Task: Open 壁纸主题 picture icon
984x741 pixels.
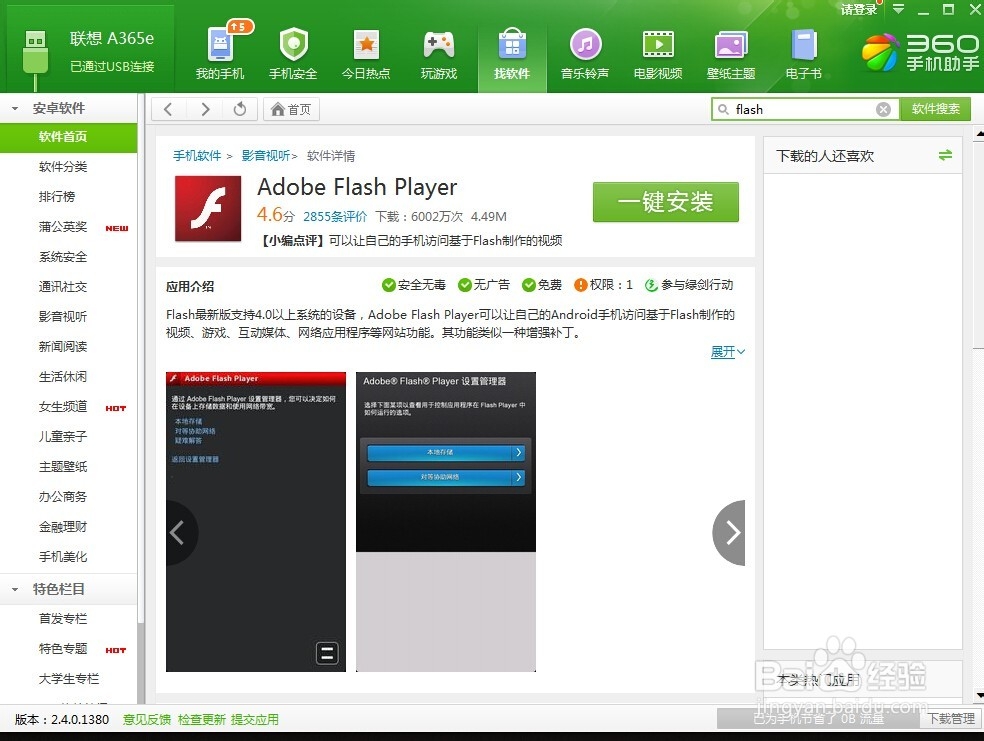Action: coord(730,54)
